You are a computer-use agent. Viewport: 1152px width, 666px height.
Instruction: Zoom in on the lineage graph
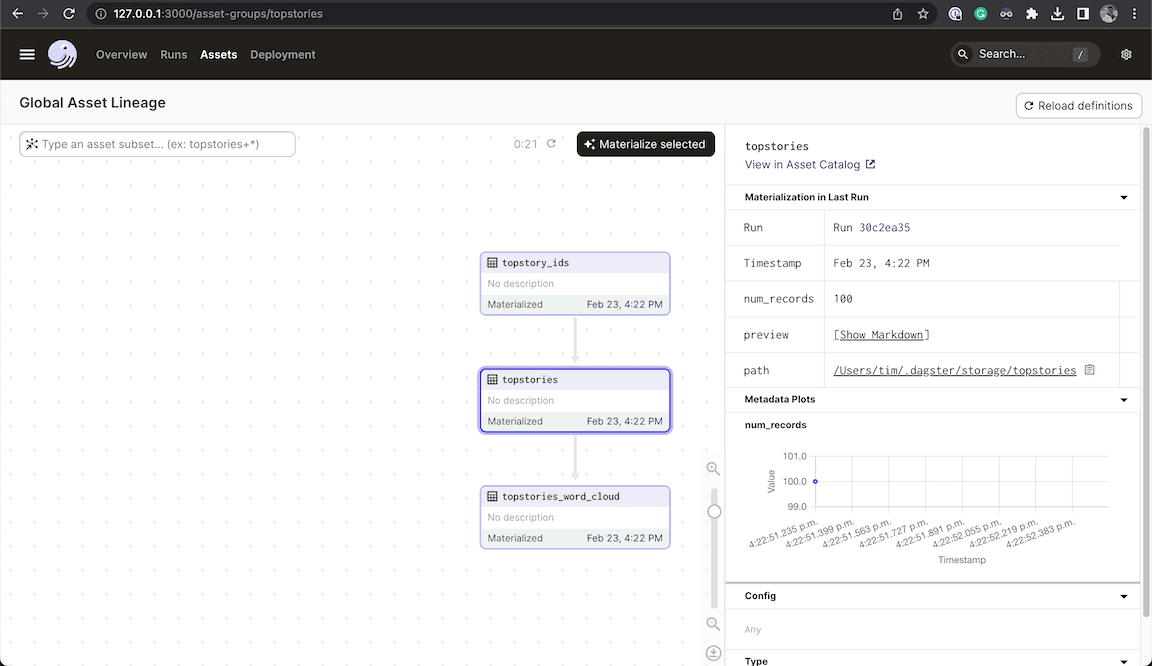coord(712,468)
